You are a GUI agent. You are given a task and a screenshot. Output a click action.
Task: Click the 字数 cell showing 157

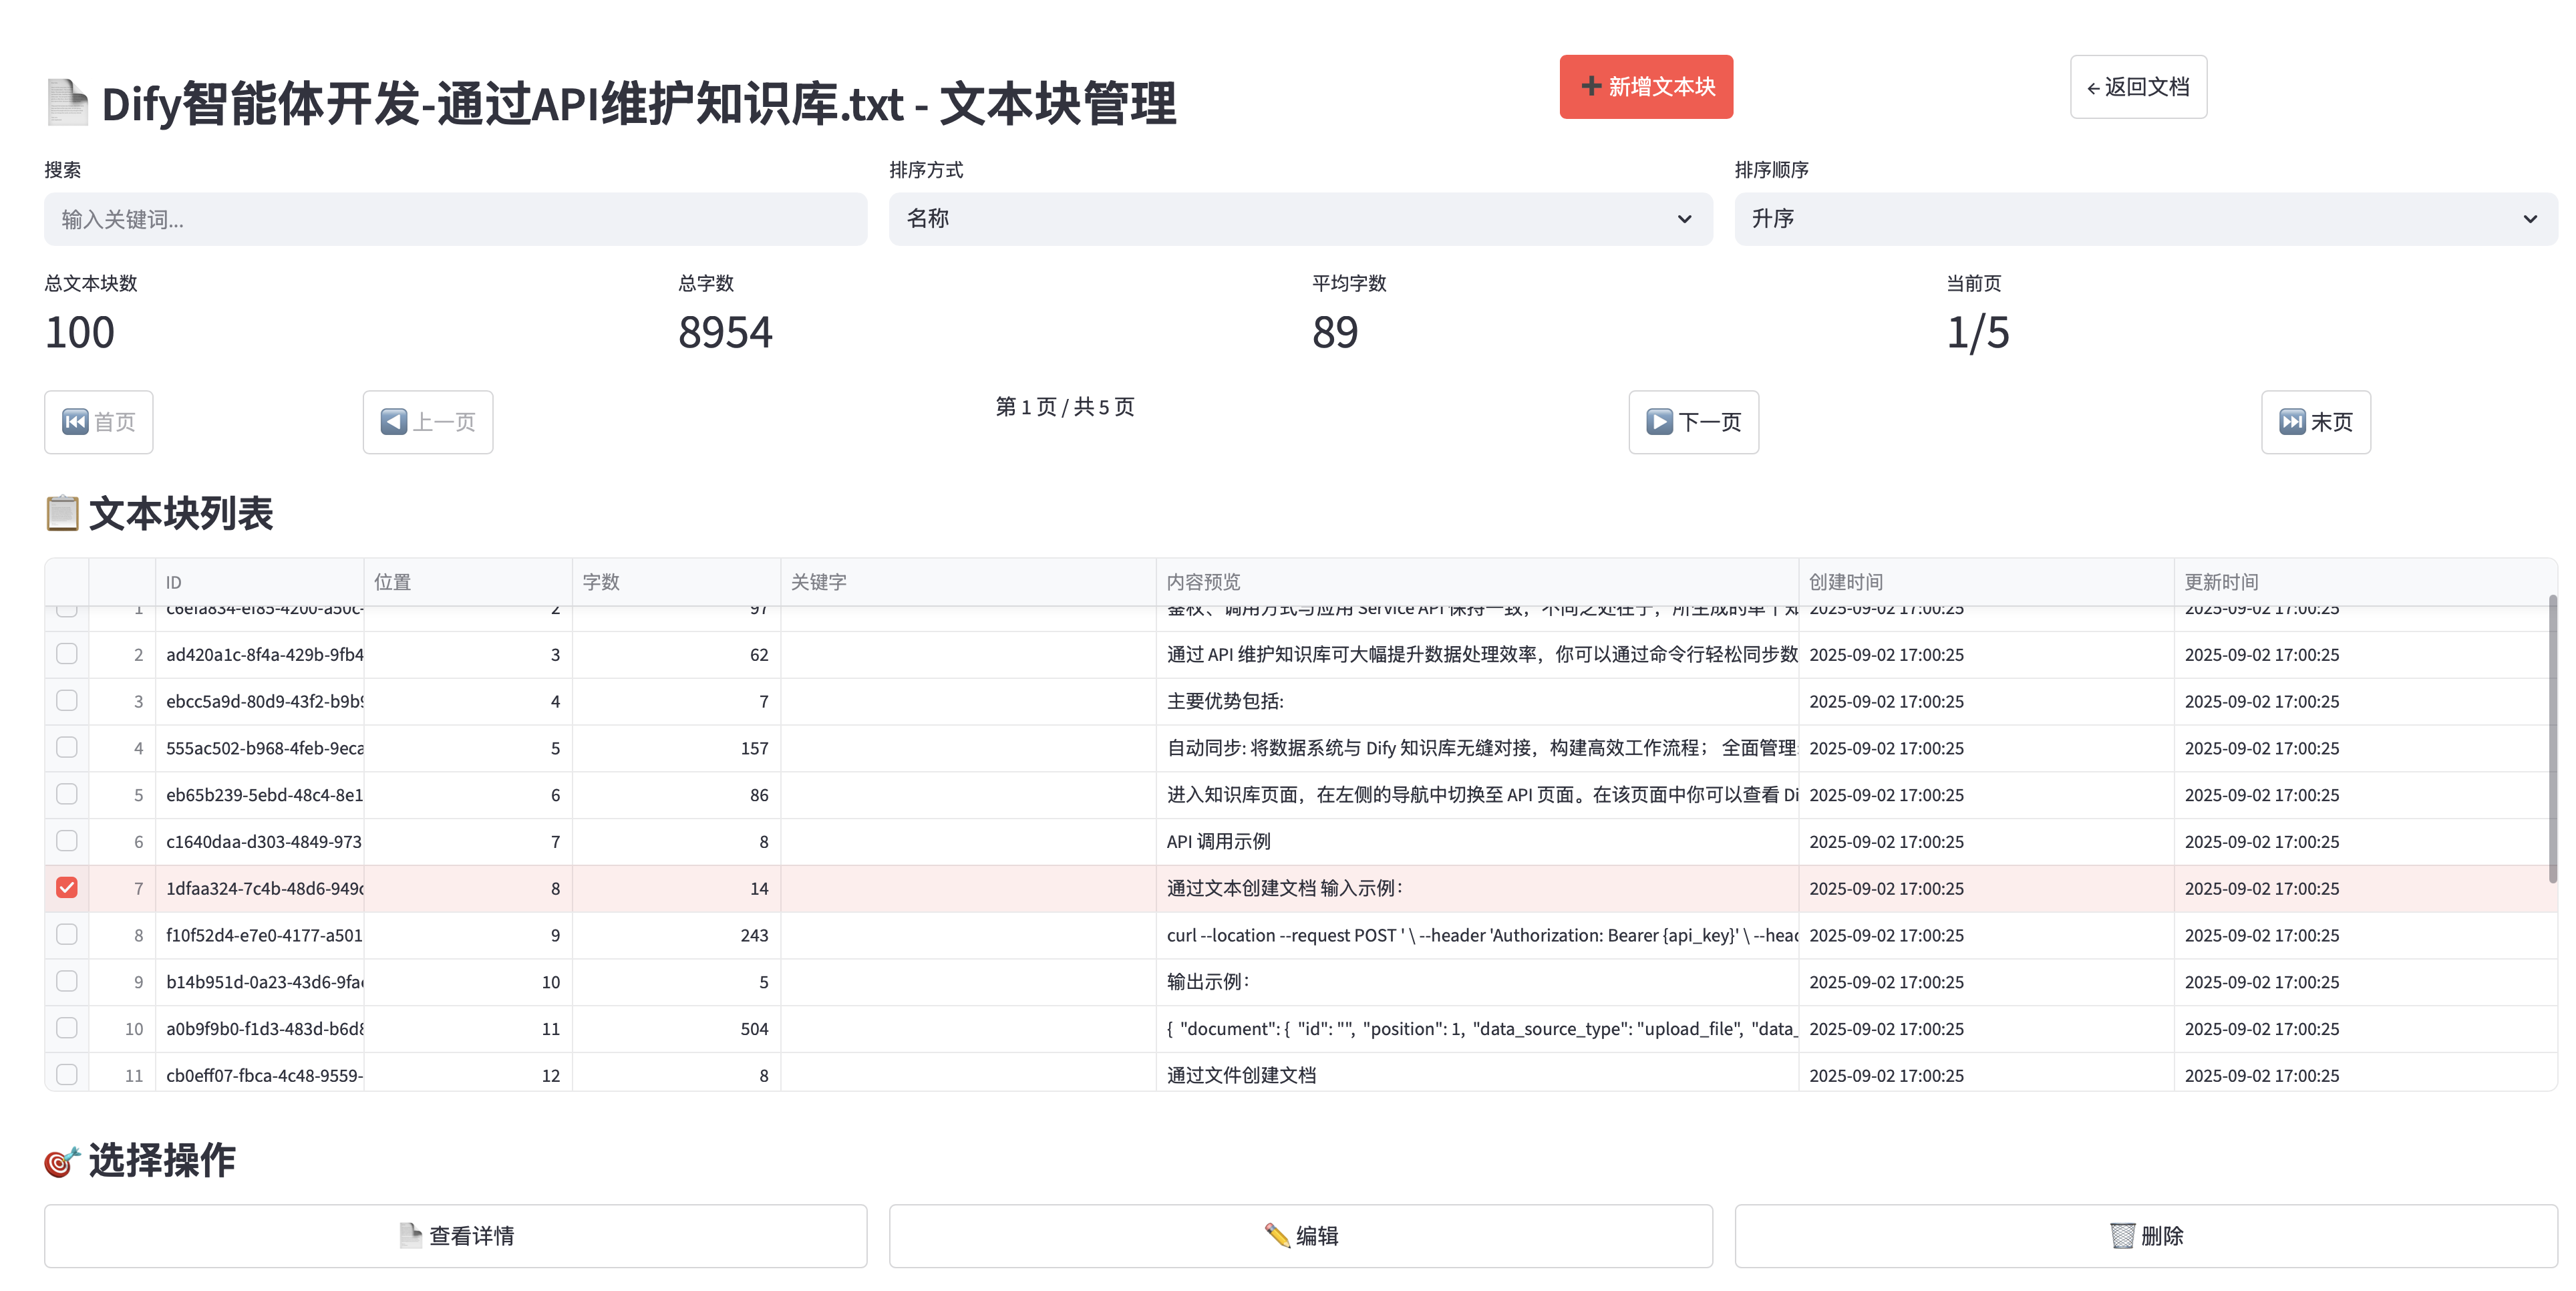pyautogui.click(x=676, y=748)
